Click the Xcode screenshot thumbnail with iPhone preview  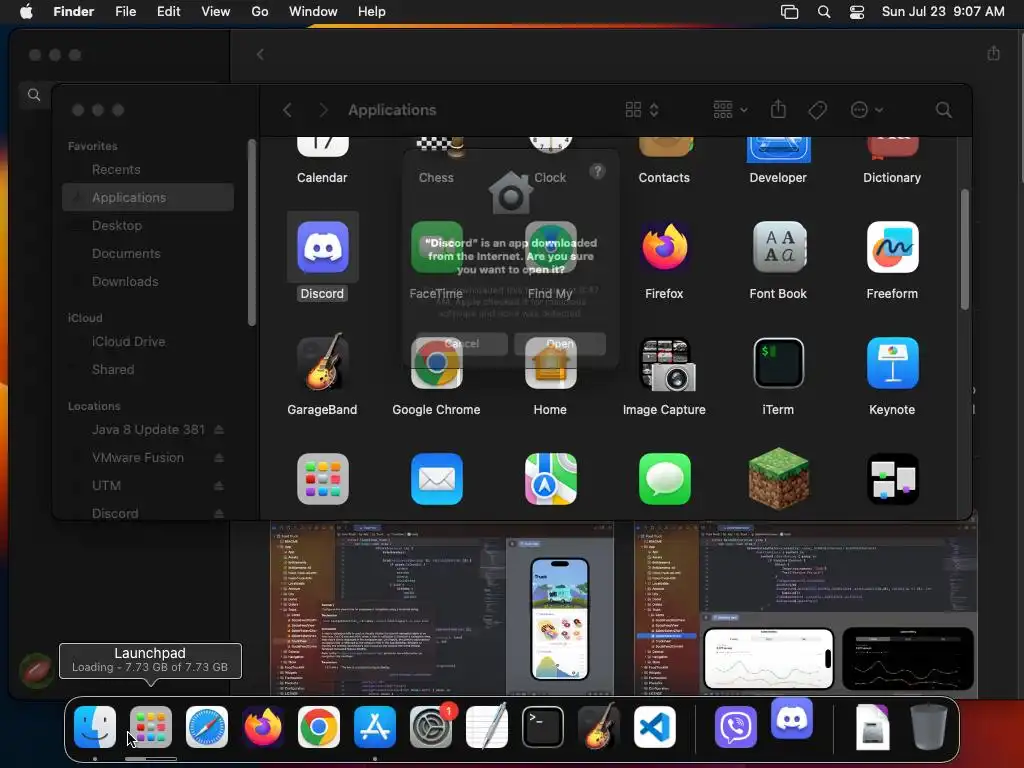click(442, 609)
